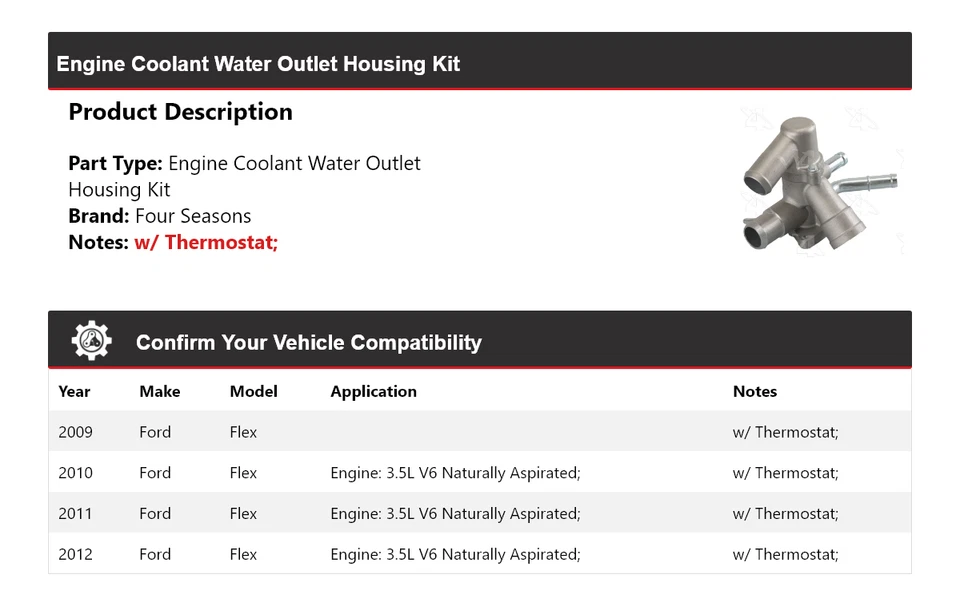
Task: Click the Product Description heading
Action: [x=180, y=112]
